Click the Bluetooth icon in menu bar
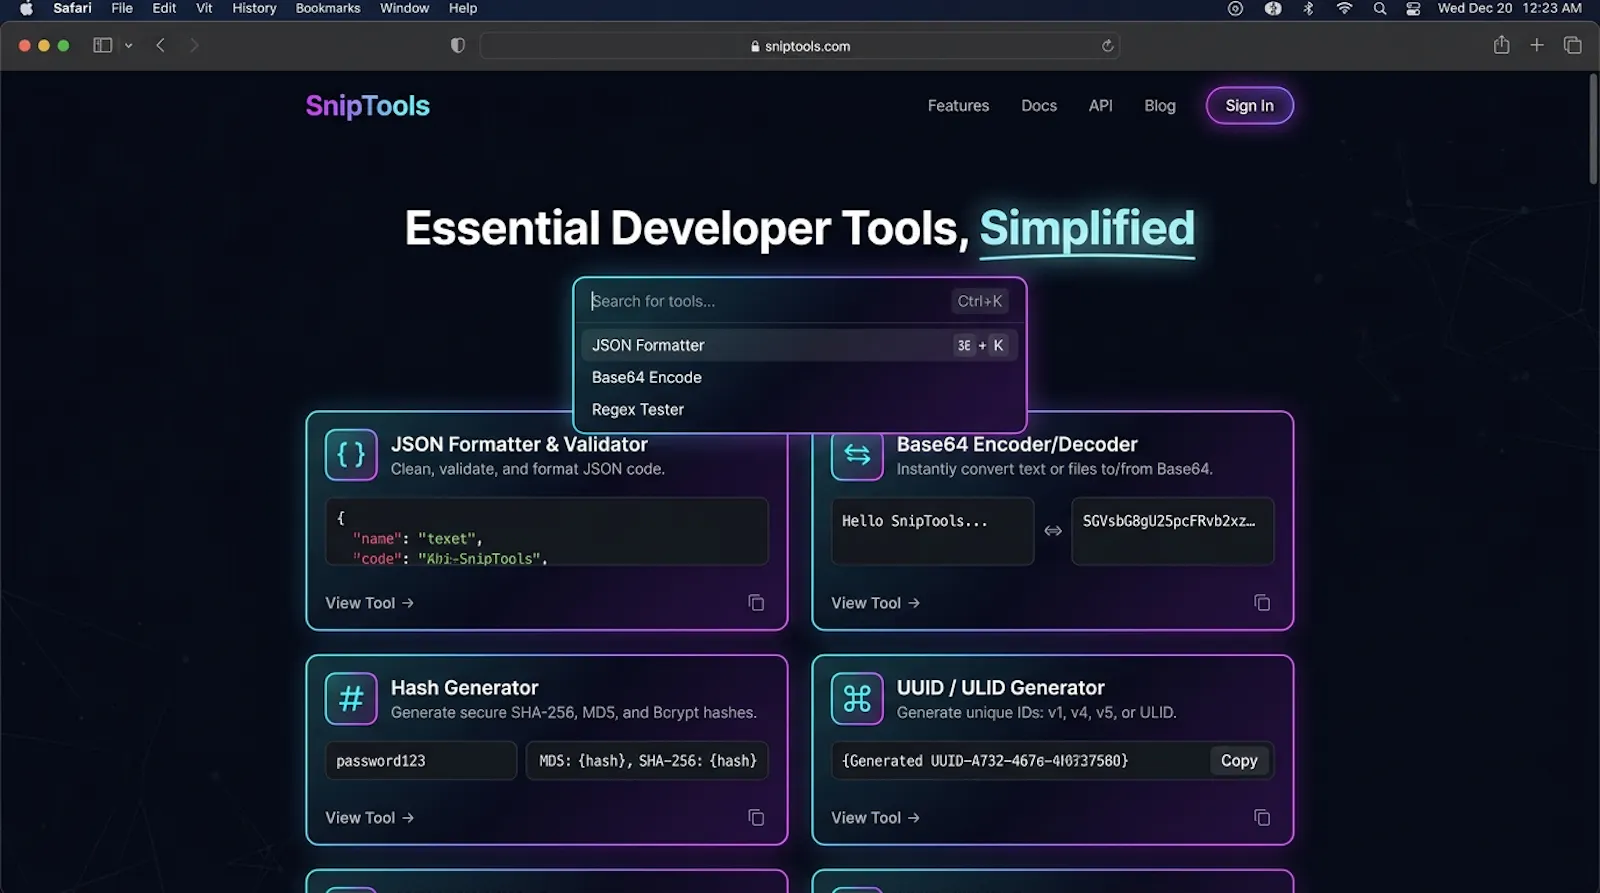The image size is (1600, 893). click(x=1308, y=8)
